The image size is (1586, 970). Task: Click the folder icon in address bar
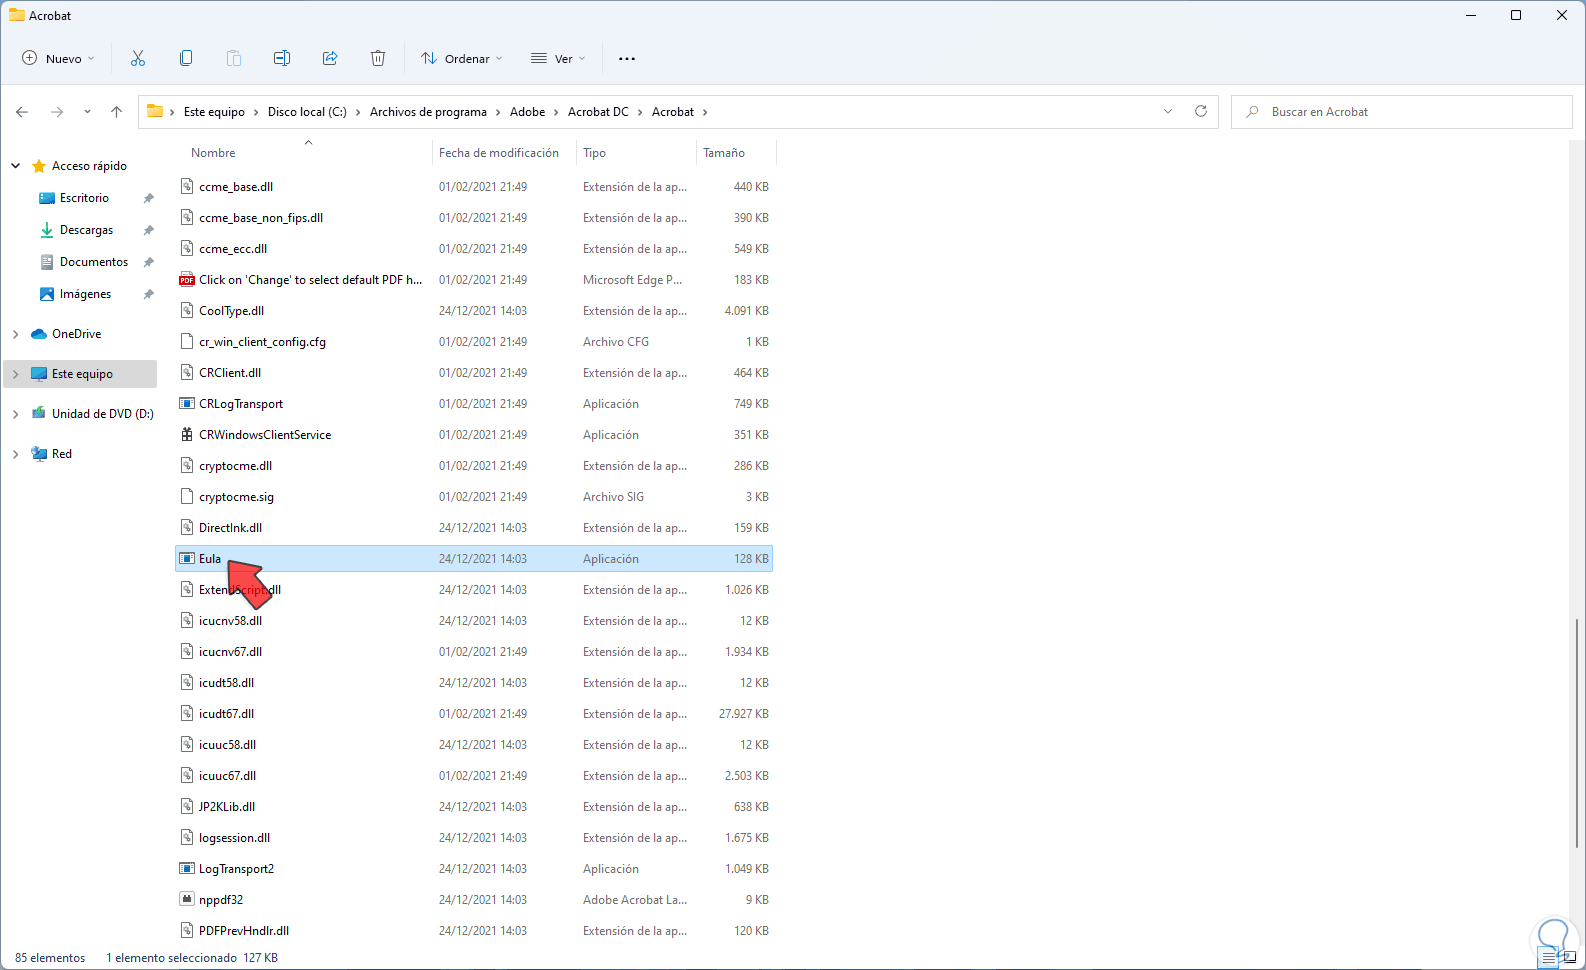point(155,111)
